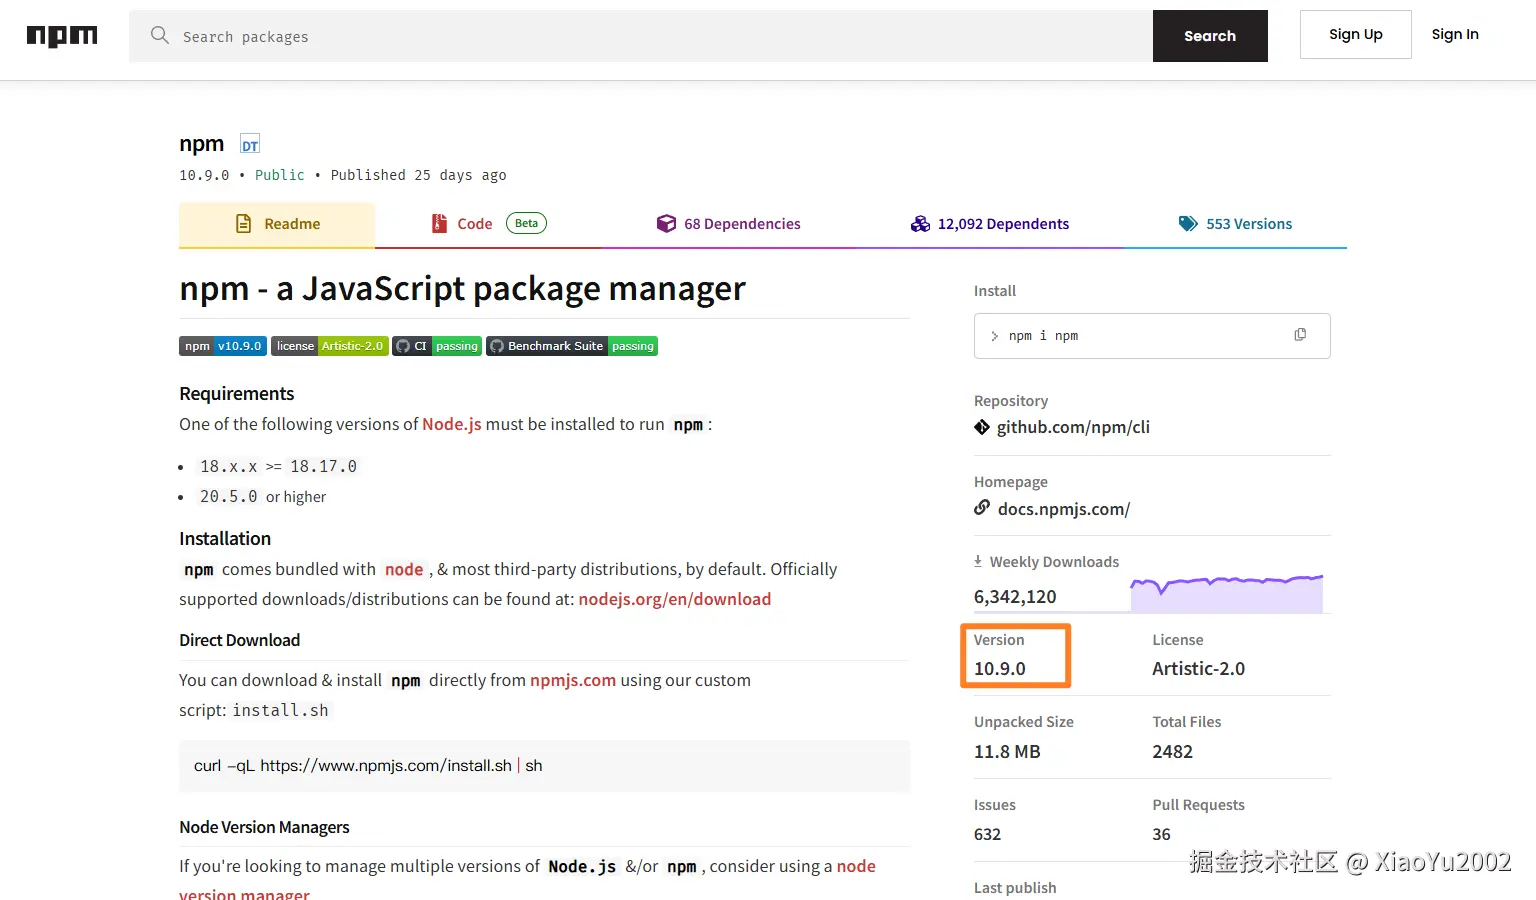The height and width of the screenshot is (900, 1536).
Task: Click the npm logo in header
Action: pyautogui.click(x=62, y=36)
